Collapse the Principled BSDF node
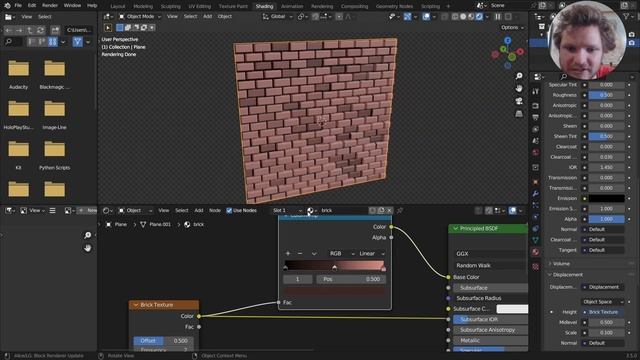This screenshot has width=640, height=360. (455, 229)
